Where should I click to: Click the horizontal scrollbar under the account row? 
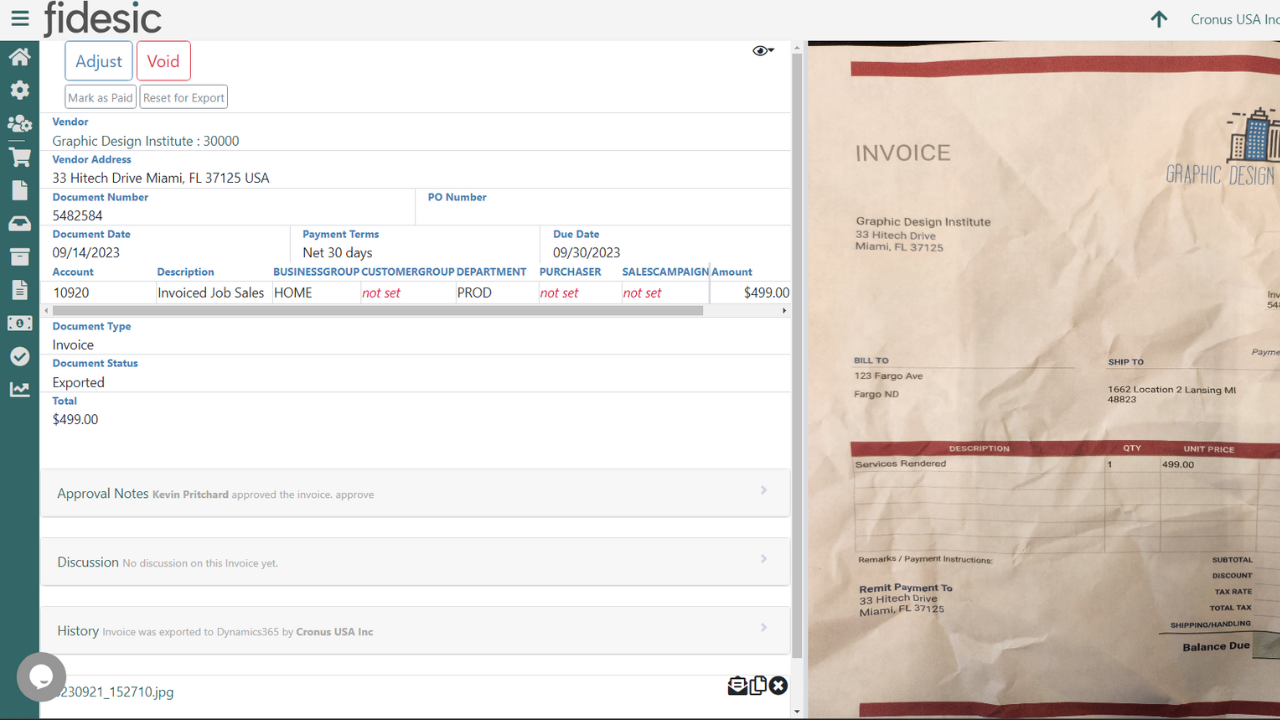(378, 311)
